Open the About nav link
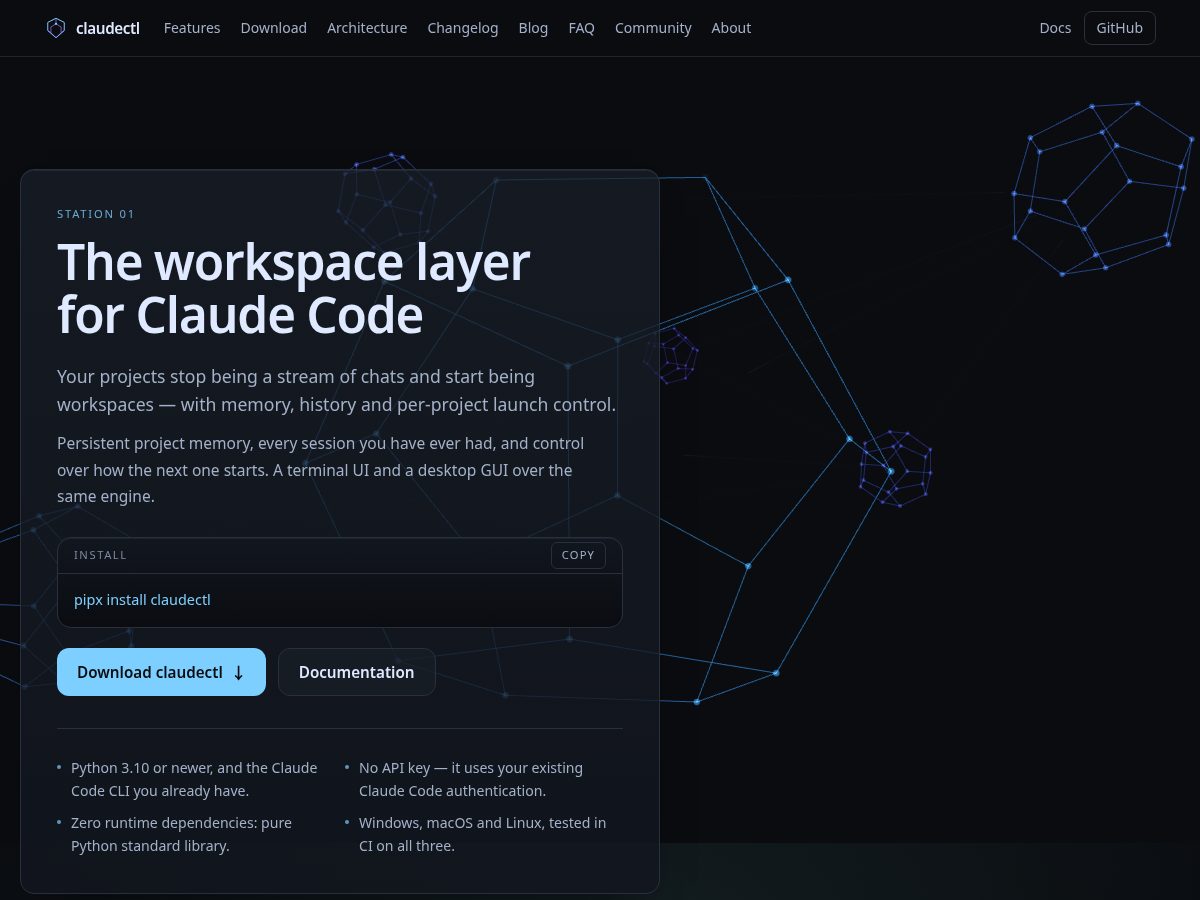This screenshot has height=900, width=1200. click(731, 28)
